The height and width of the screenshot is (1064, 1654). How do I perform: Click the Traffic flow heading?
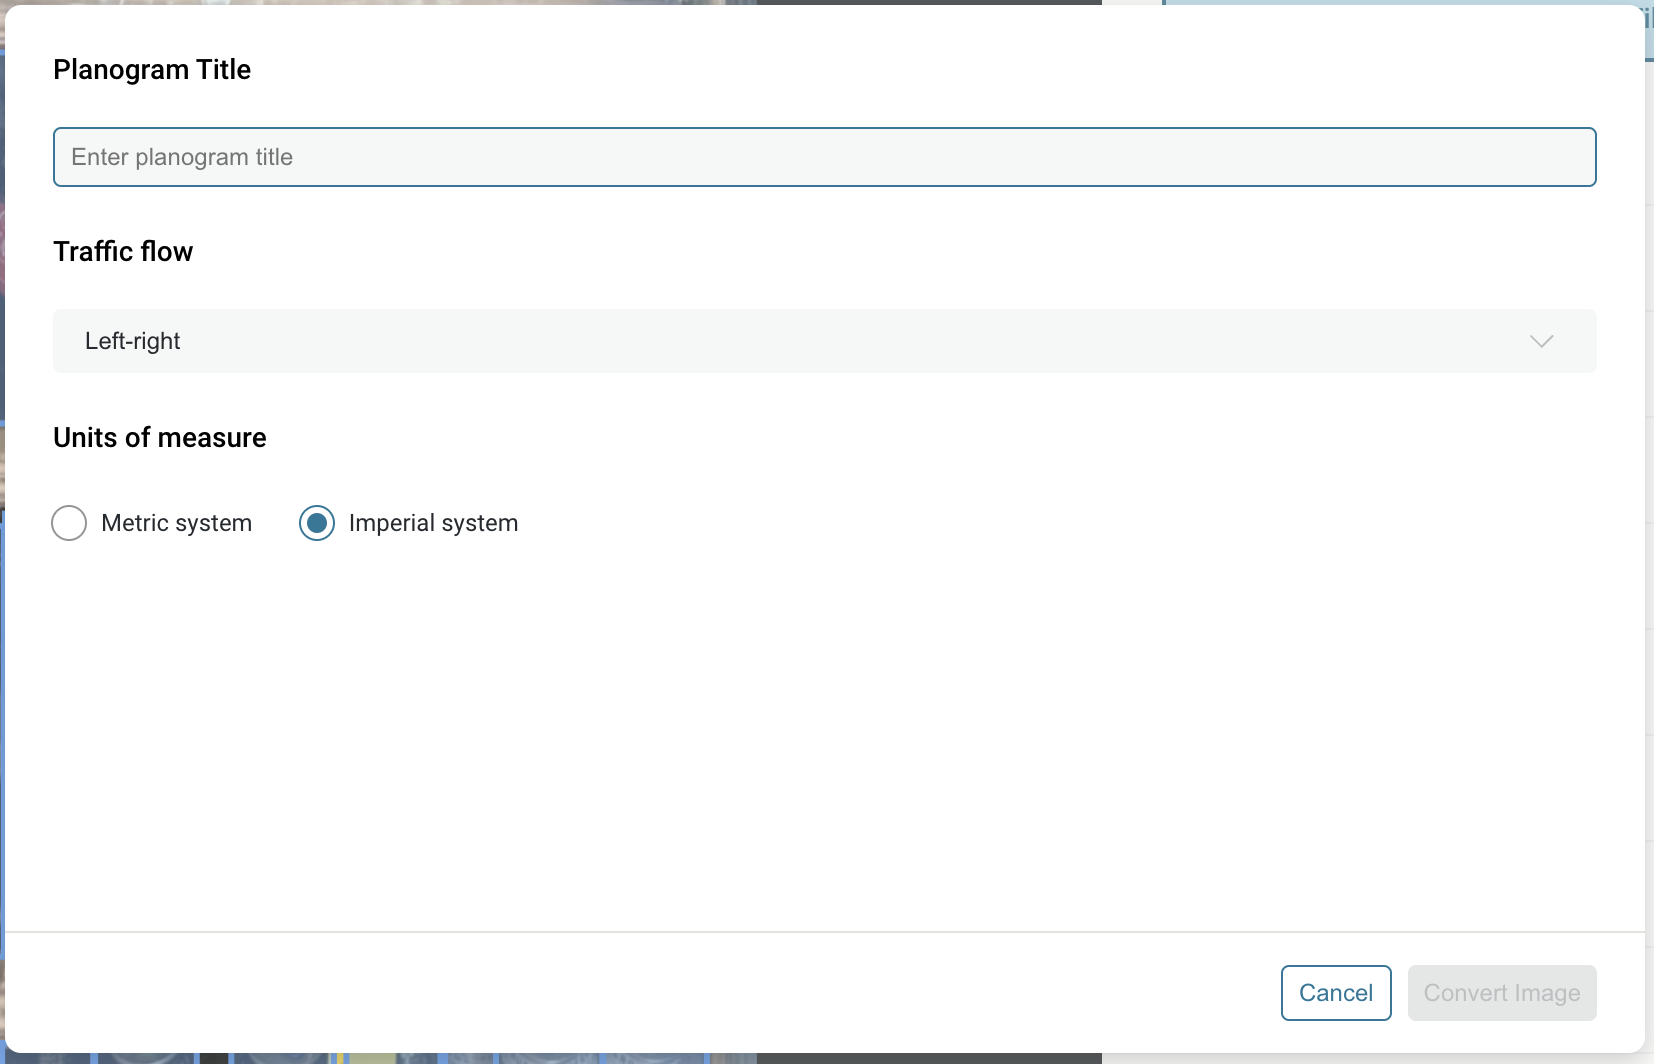tap(123, 252)
